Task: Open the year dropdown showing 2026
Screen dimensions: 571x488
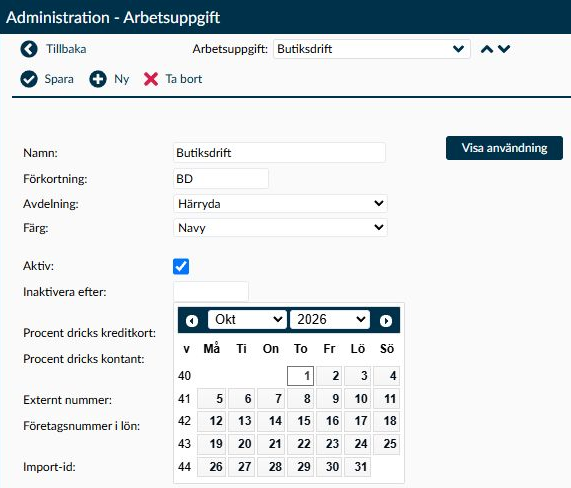Action: (330, 319)
